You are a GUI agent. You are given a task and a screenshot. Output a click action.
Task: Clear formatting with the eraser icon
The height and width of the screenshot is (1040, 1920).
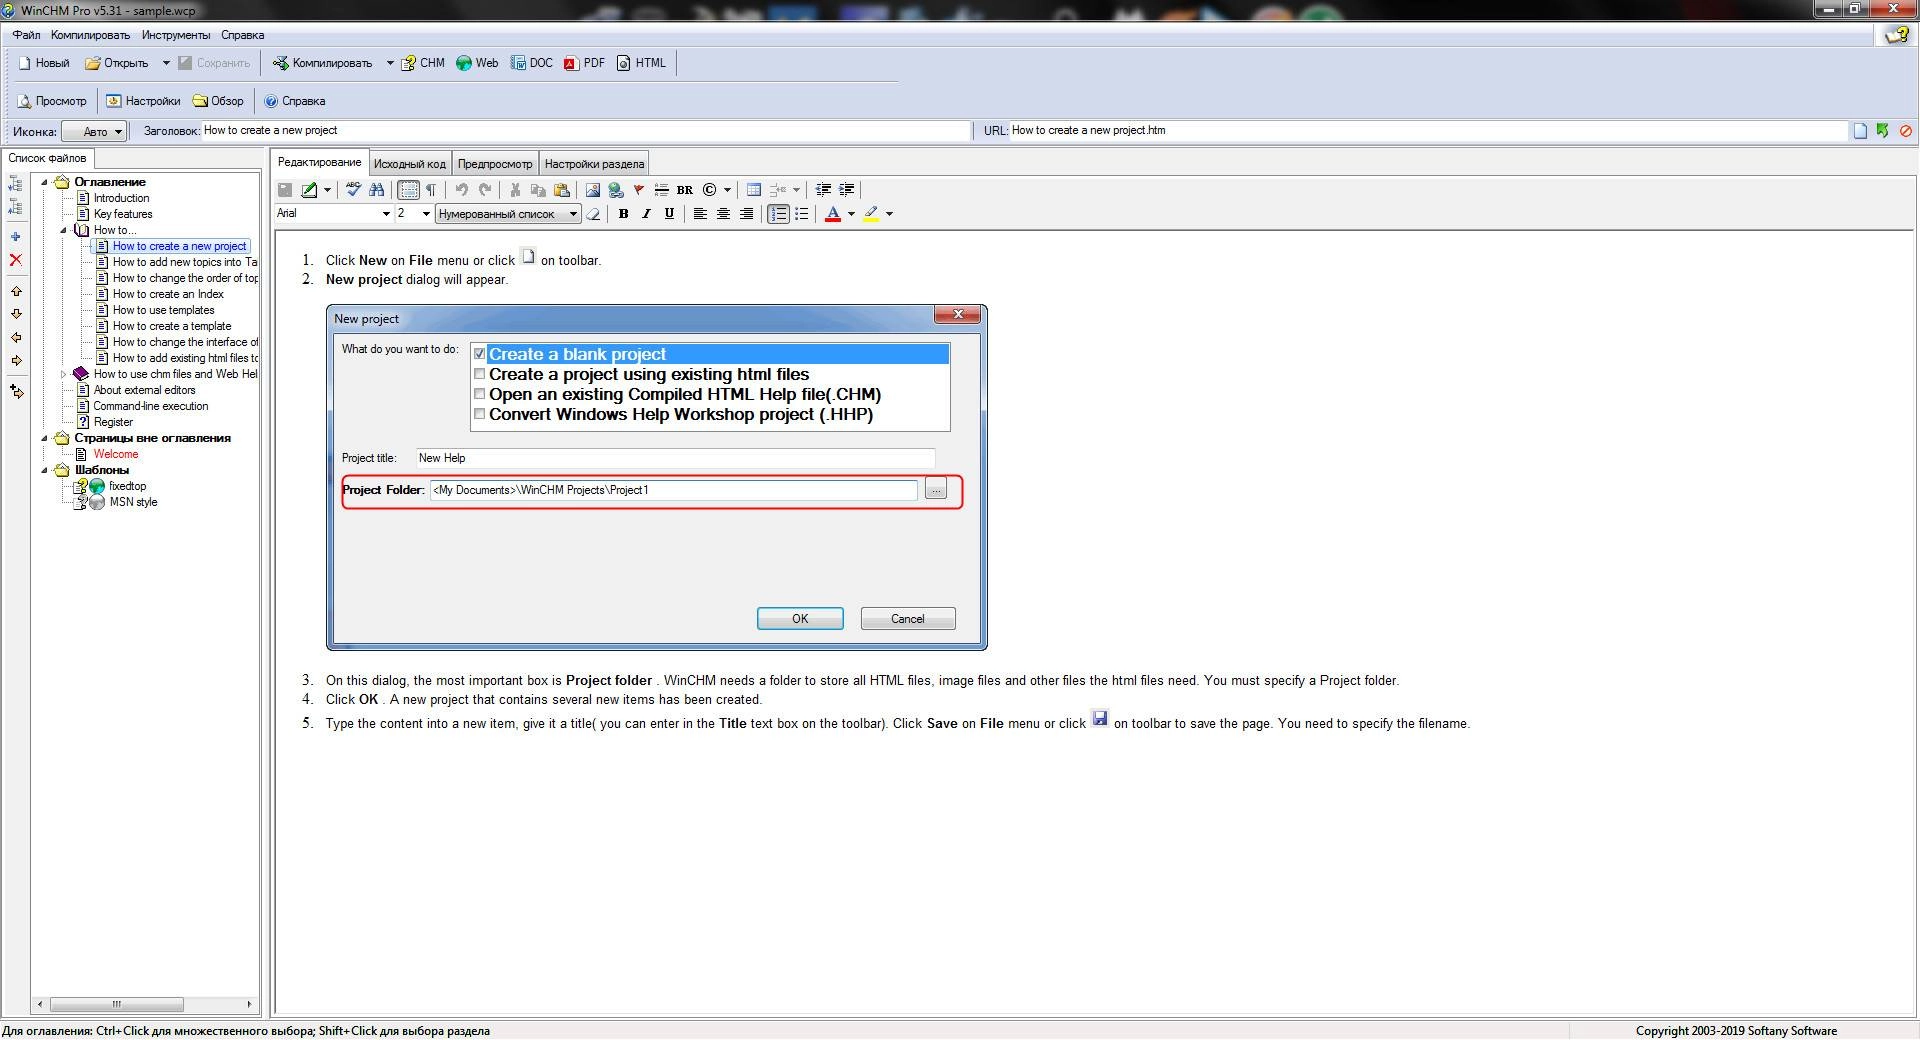tap(593, 213)
